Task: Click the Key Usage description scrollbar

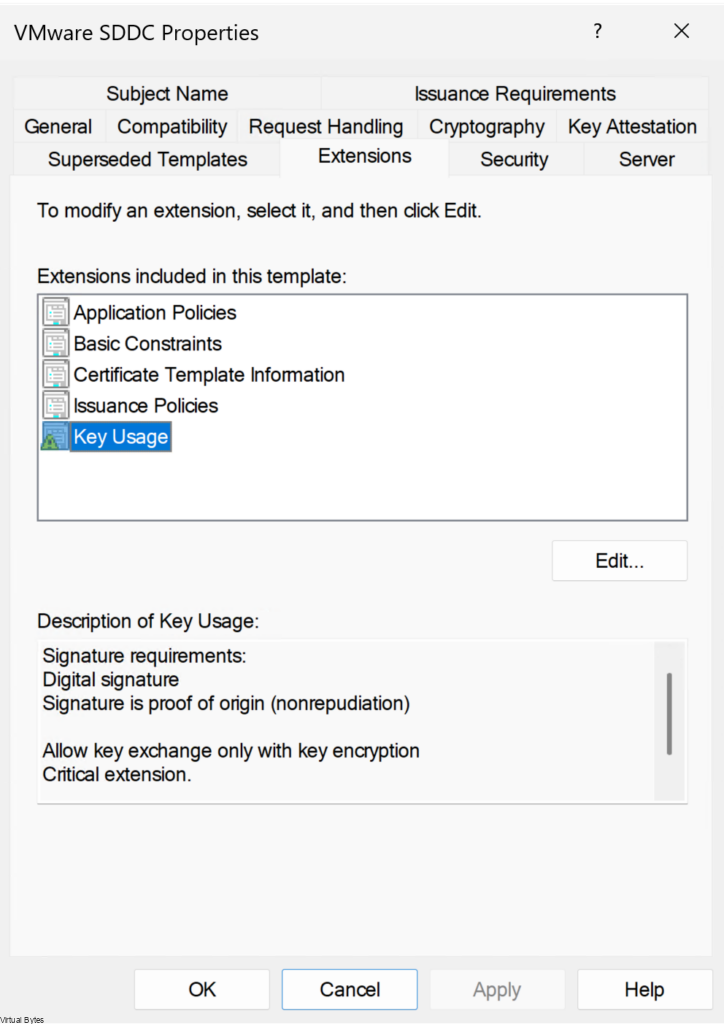Action: [669, 714]
